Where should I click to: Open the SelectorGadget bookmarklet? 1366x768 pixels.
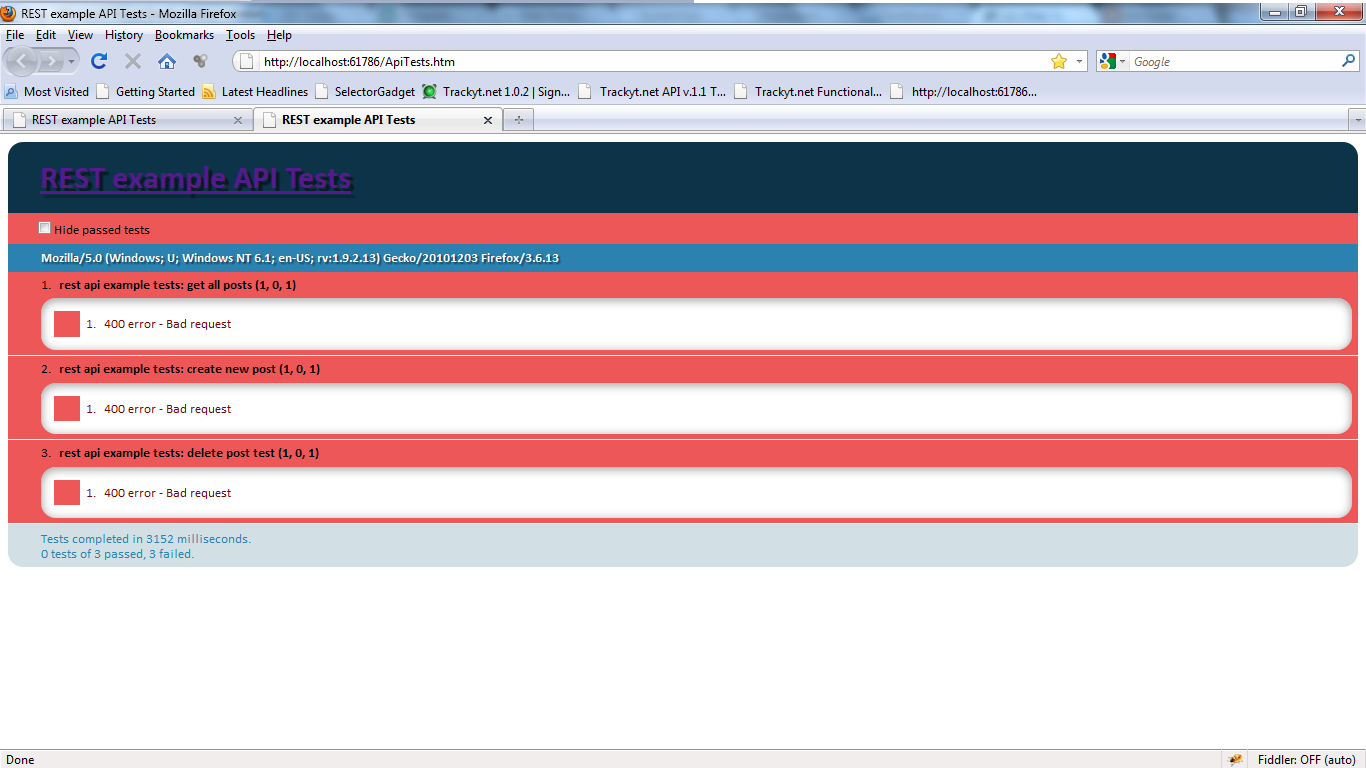(365, 92)
